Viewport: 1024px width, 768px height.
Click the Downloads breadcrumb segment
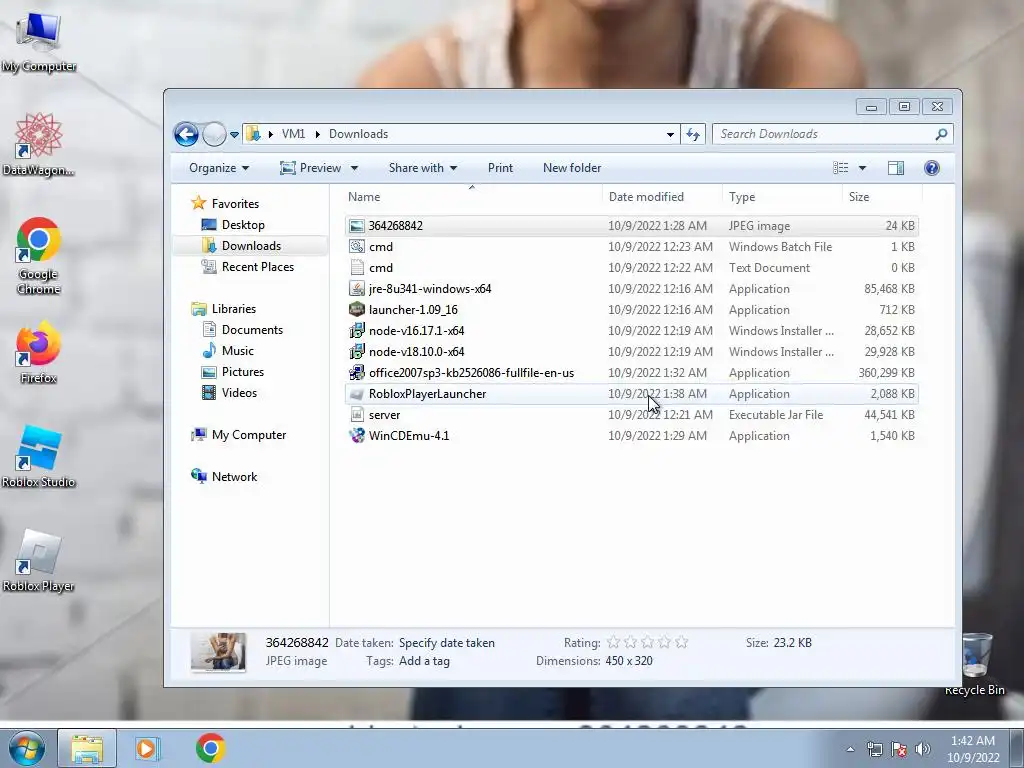pos(359,134)
